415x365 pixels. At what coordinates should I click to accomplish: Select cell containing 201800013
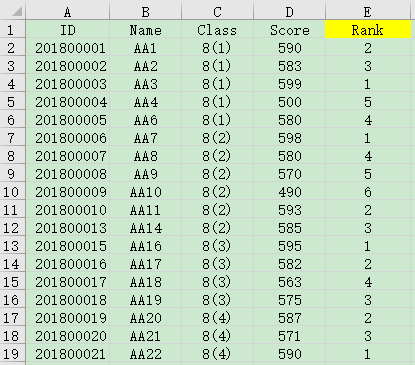tap(68, 228)
